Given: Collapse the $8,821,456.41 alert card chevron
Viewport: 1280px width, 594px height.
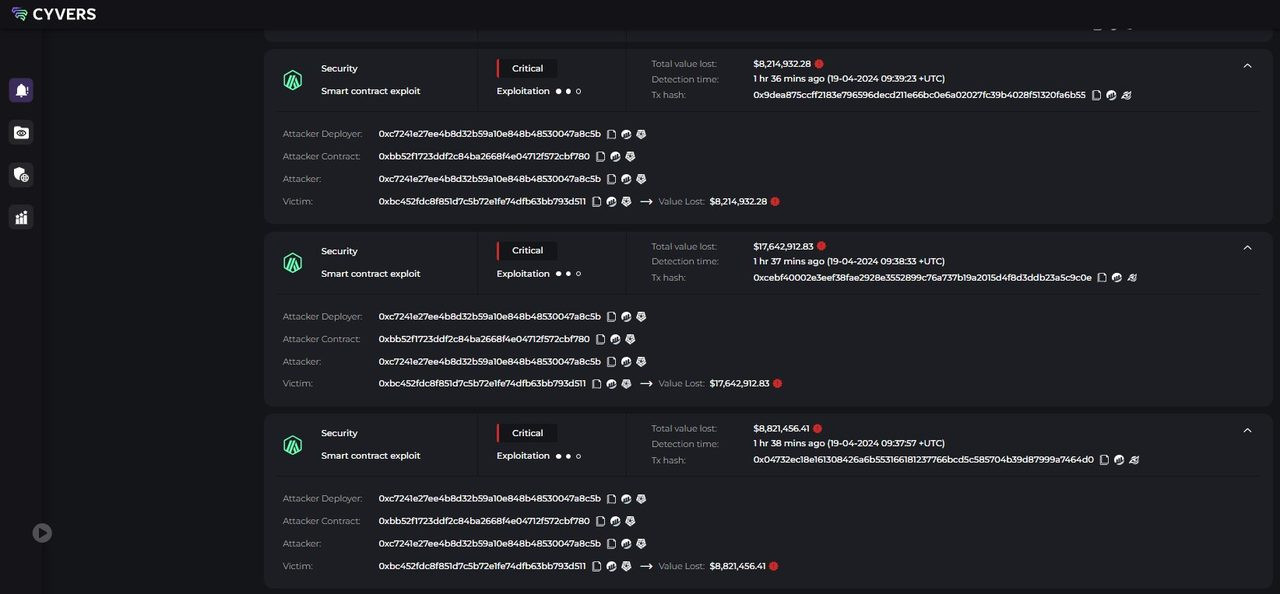Looking at the screenshot, I should (x=1247, y=430).
